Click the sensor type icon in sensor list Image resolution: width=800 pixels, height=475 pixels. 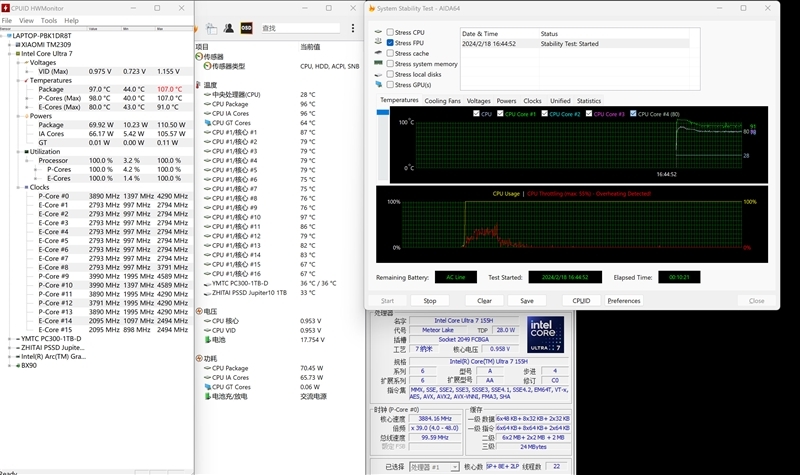pos(207,66)
